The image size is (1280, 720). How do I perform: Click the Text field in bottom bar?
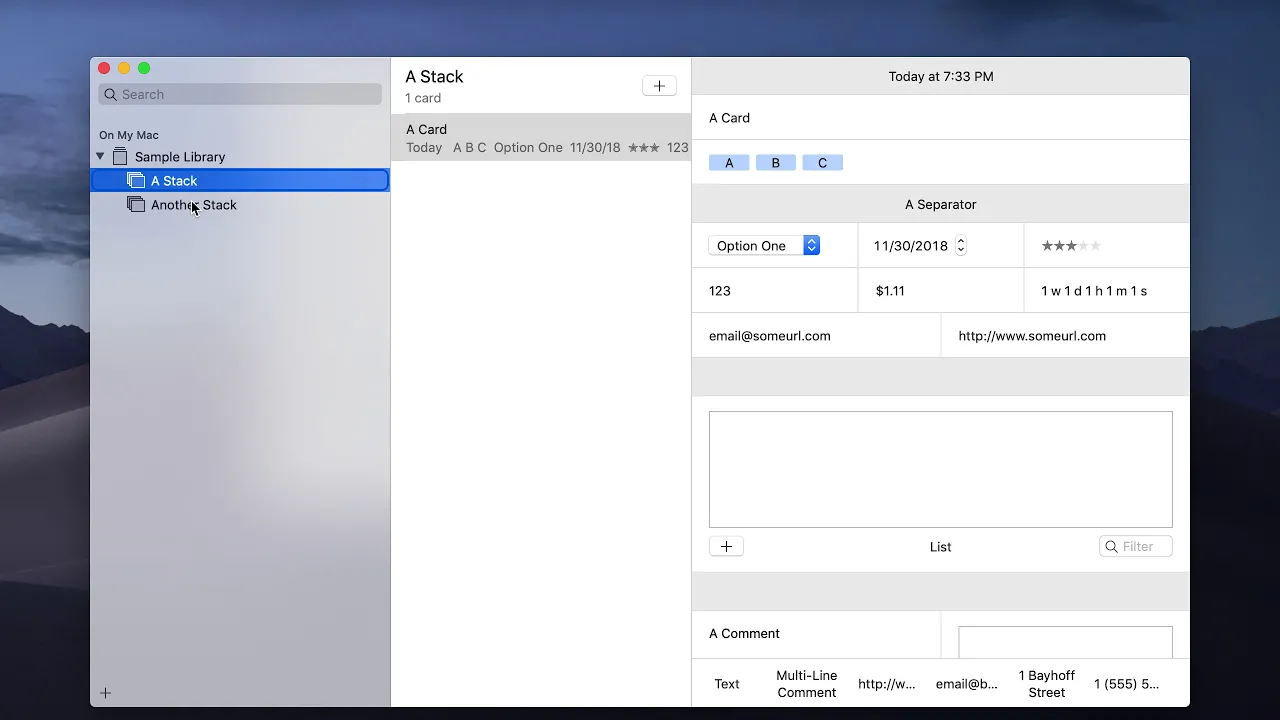[x=727, y=684]
